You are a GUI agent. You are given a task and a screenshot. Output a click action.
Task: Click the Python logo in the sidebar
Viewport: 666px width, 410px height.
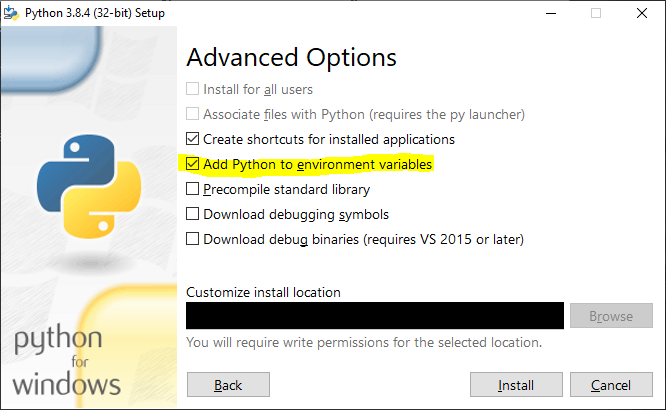[89, 186]
